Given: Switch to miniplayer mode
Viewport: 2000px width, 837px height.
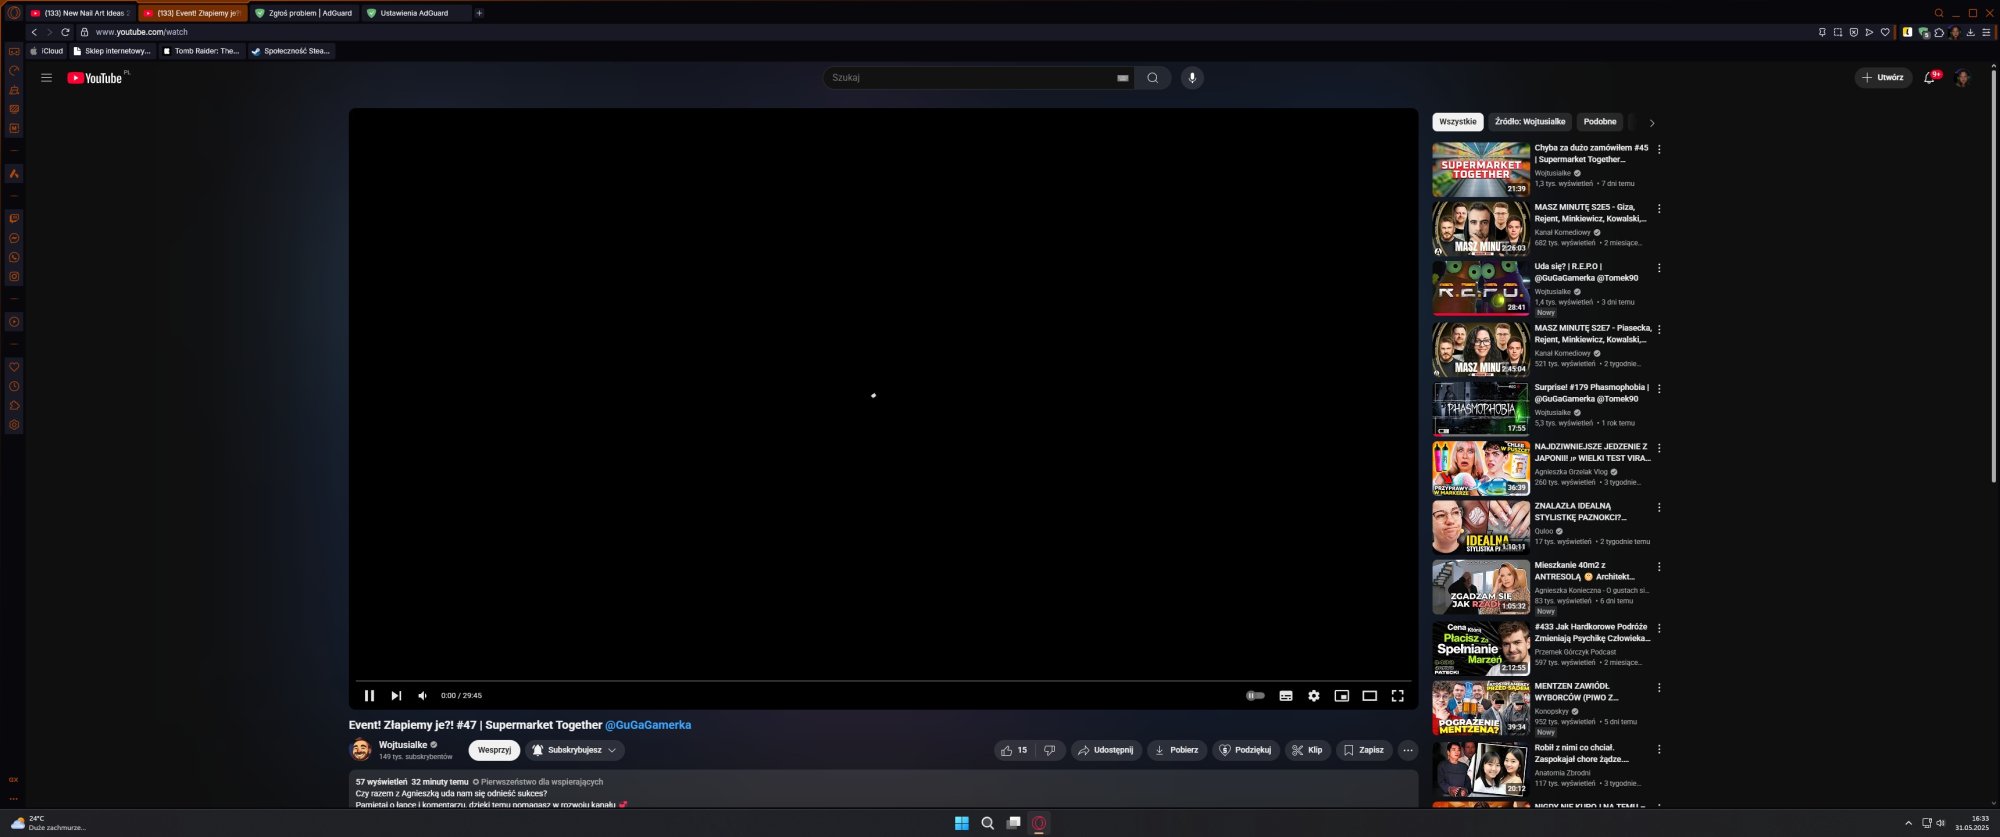Looking at the screenshot, I should [1342, 696].
